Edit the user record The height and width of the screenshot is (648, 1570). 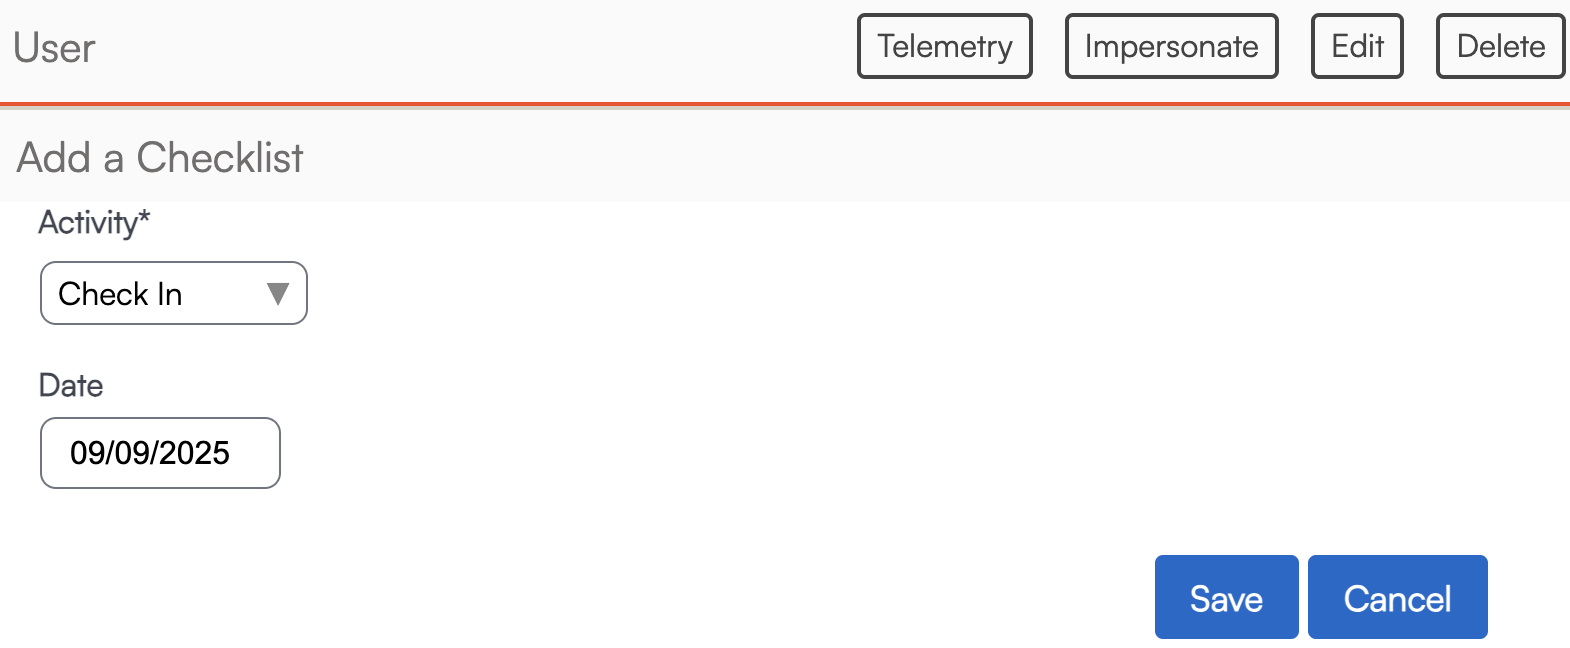[x=1357, y=46]
